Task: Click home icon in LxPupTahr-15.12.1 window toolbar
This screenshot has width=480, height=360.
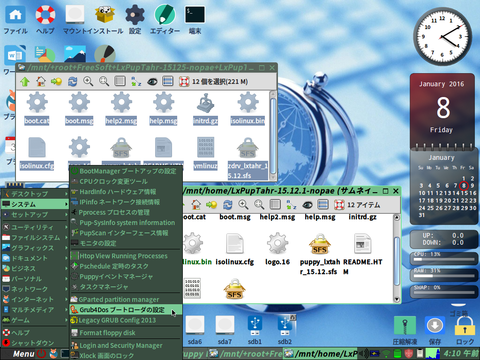Action: click(x=196, y=204)
